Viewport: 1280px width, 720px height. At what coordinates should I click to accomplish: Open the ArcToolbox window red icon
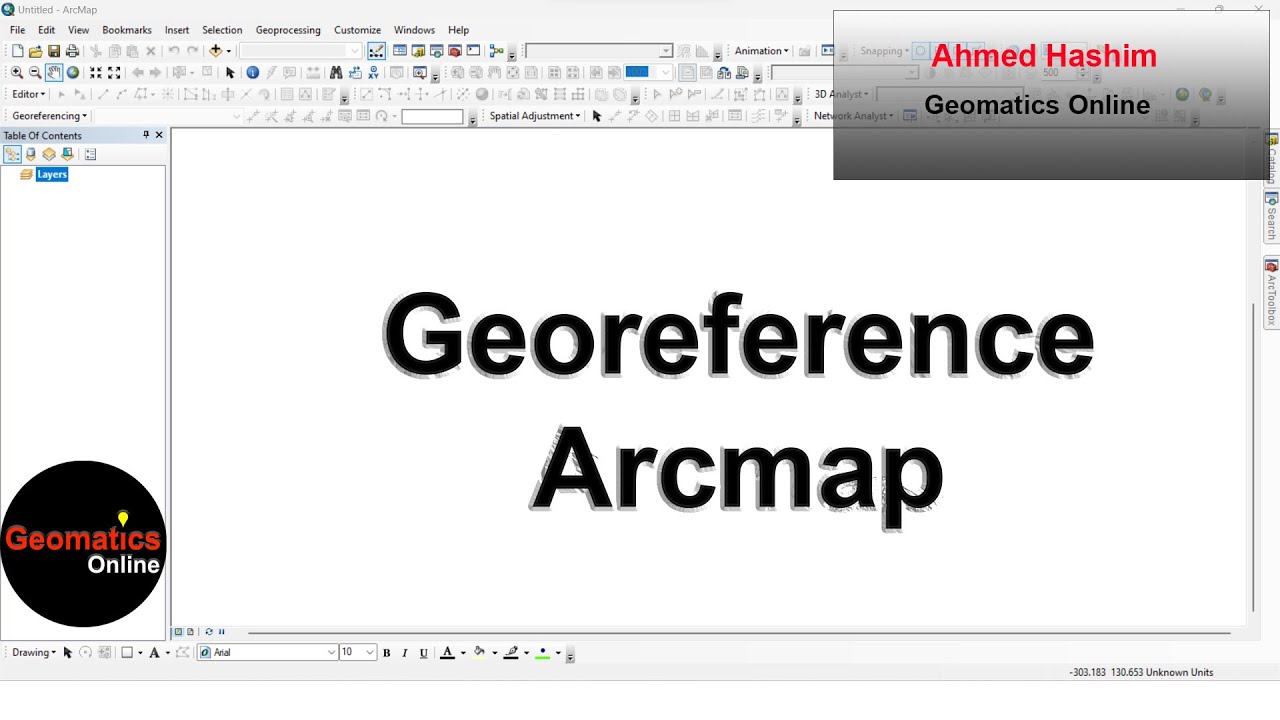(455, 51)
